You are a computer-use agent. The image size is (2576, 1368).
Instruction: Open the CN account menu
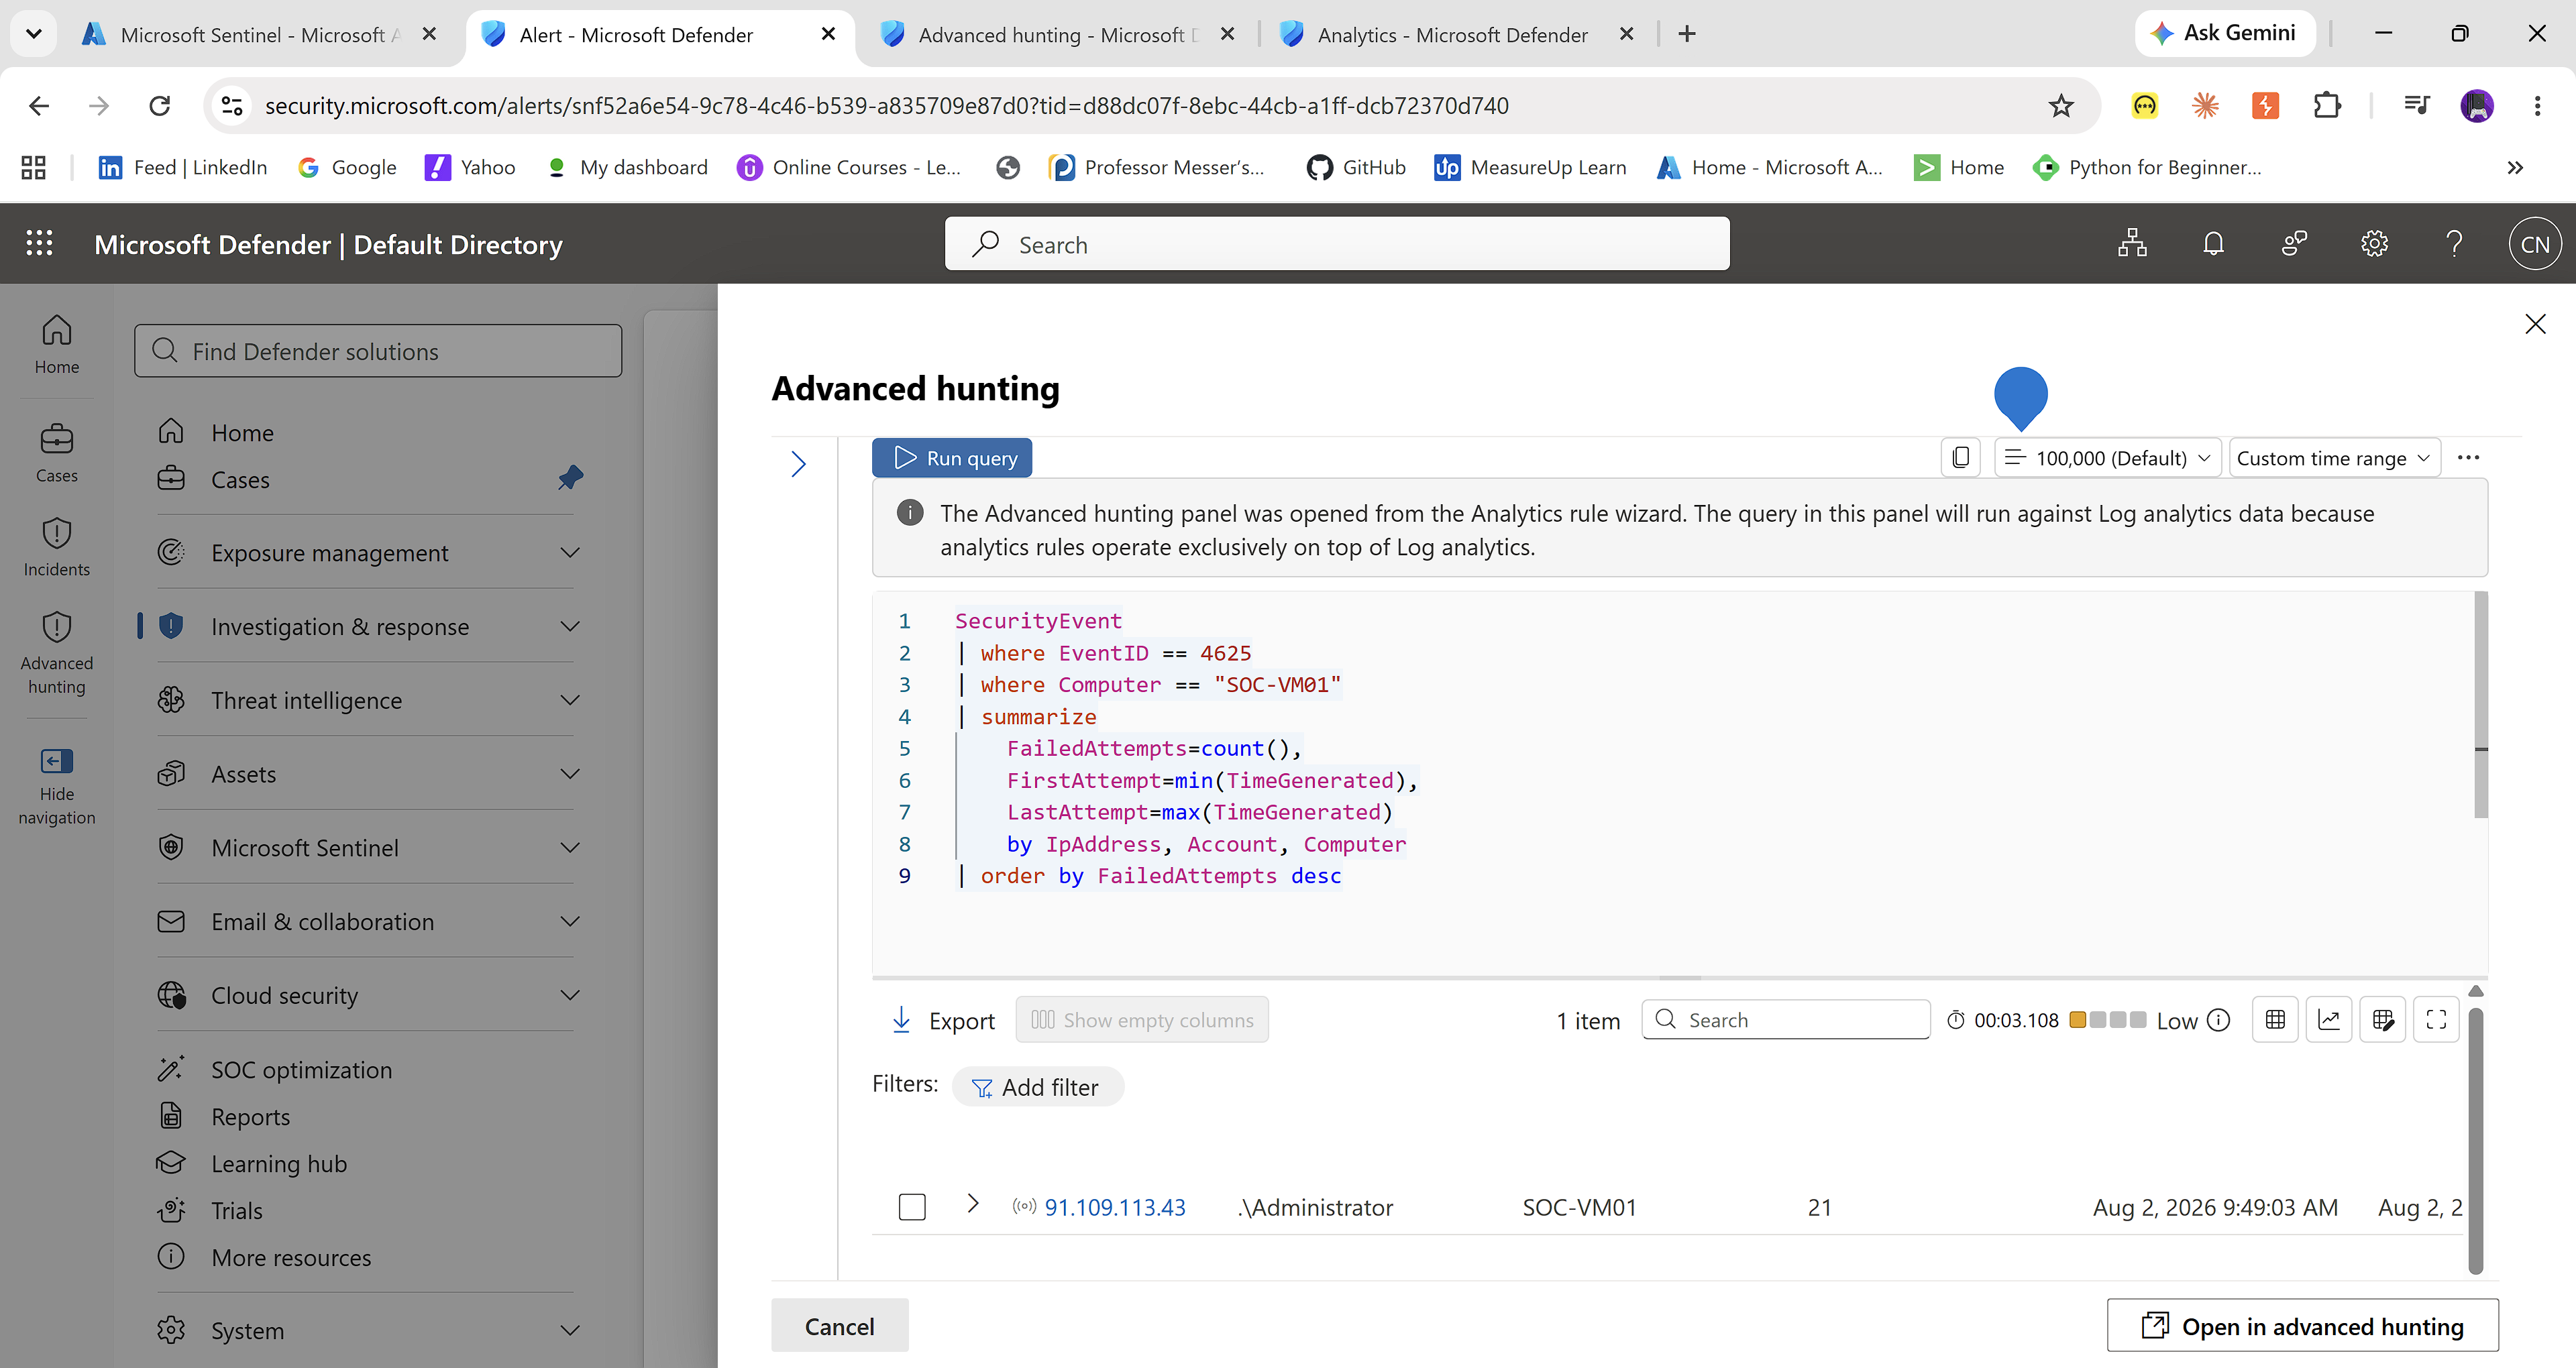coord(2535,244)
